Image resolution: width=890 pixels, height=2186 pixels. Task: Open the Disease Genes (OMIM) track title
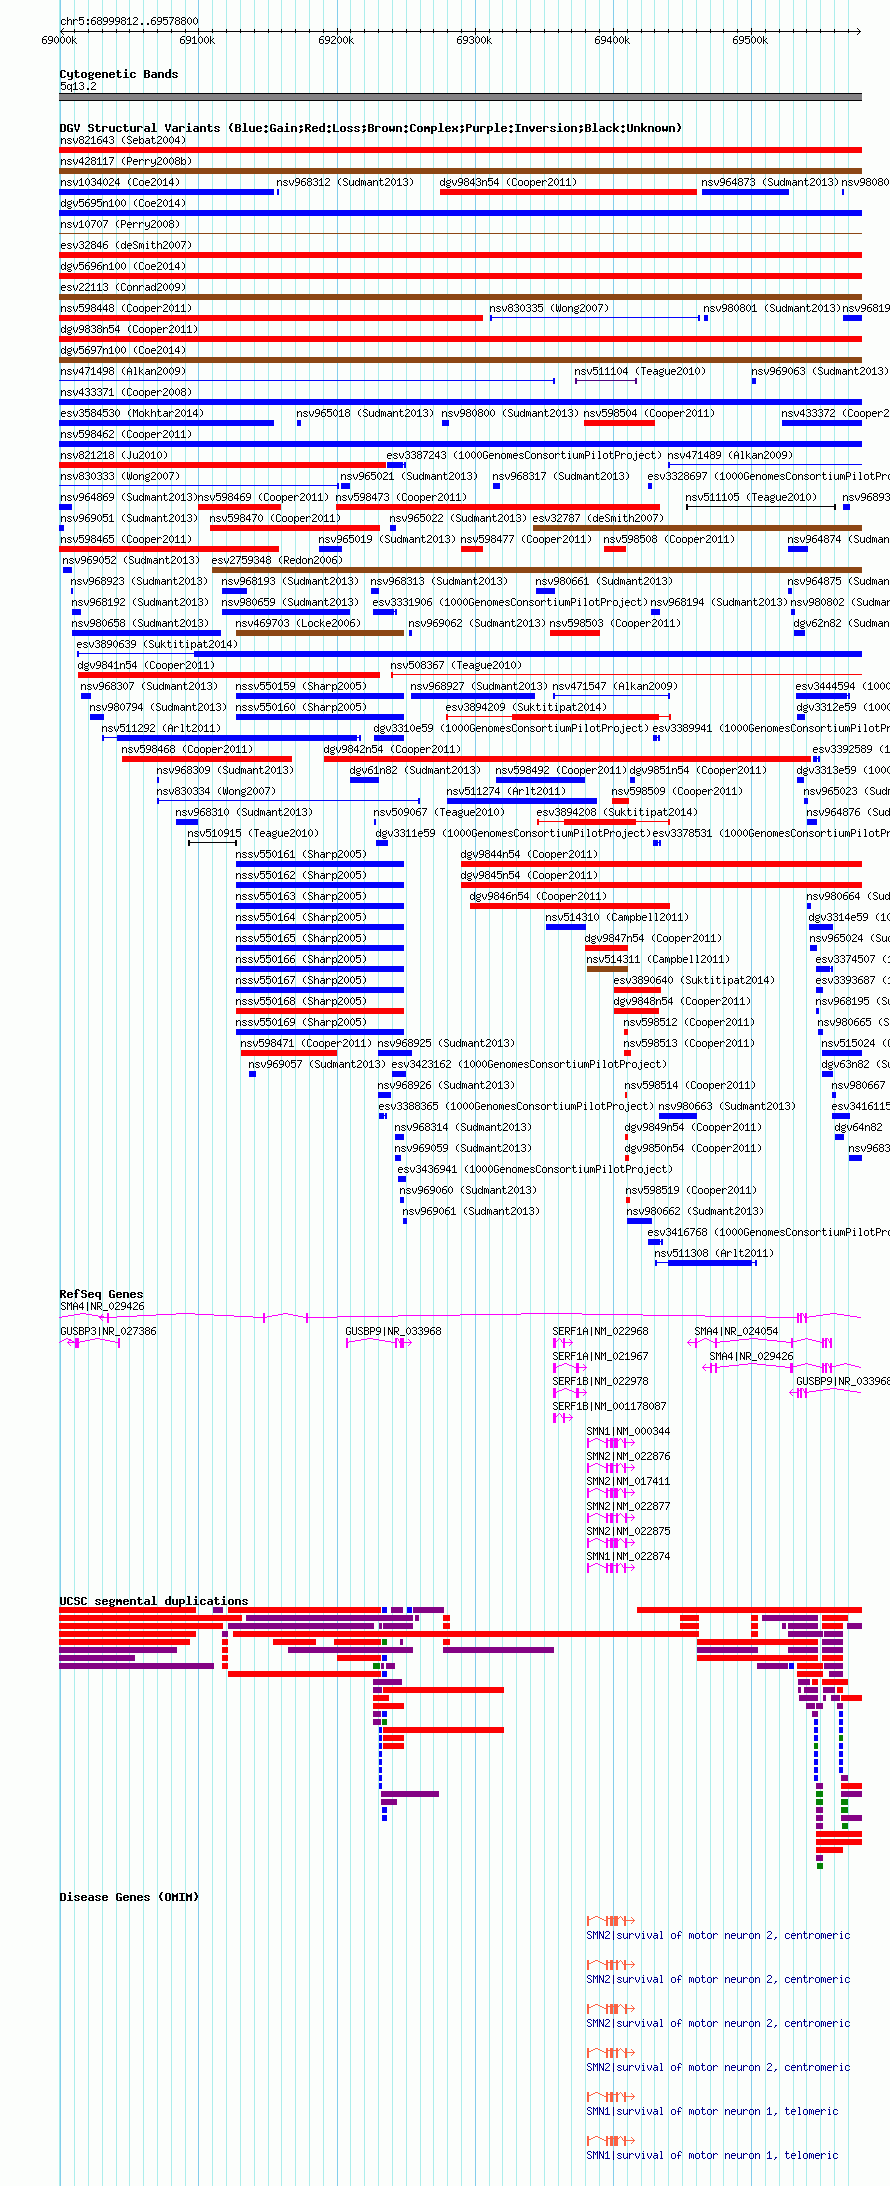(x=129, y=1897)
